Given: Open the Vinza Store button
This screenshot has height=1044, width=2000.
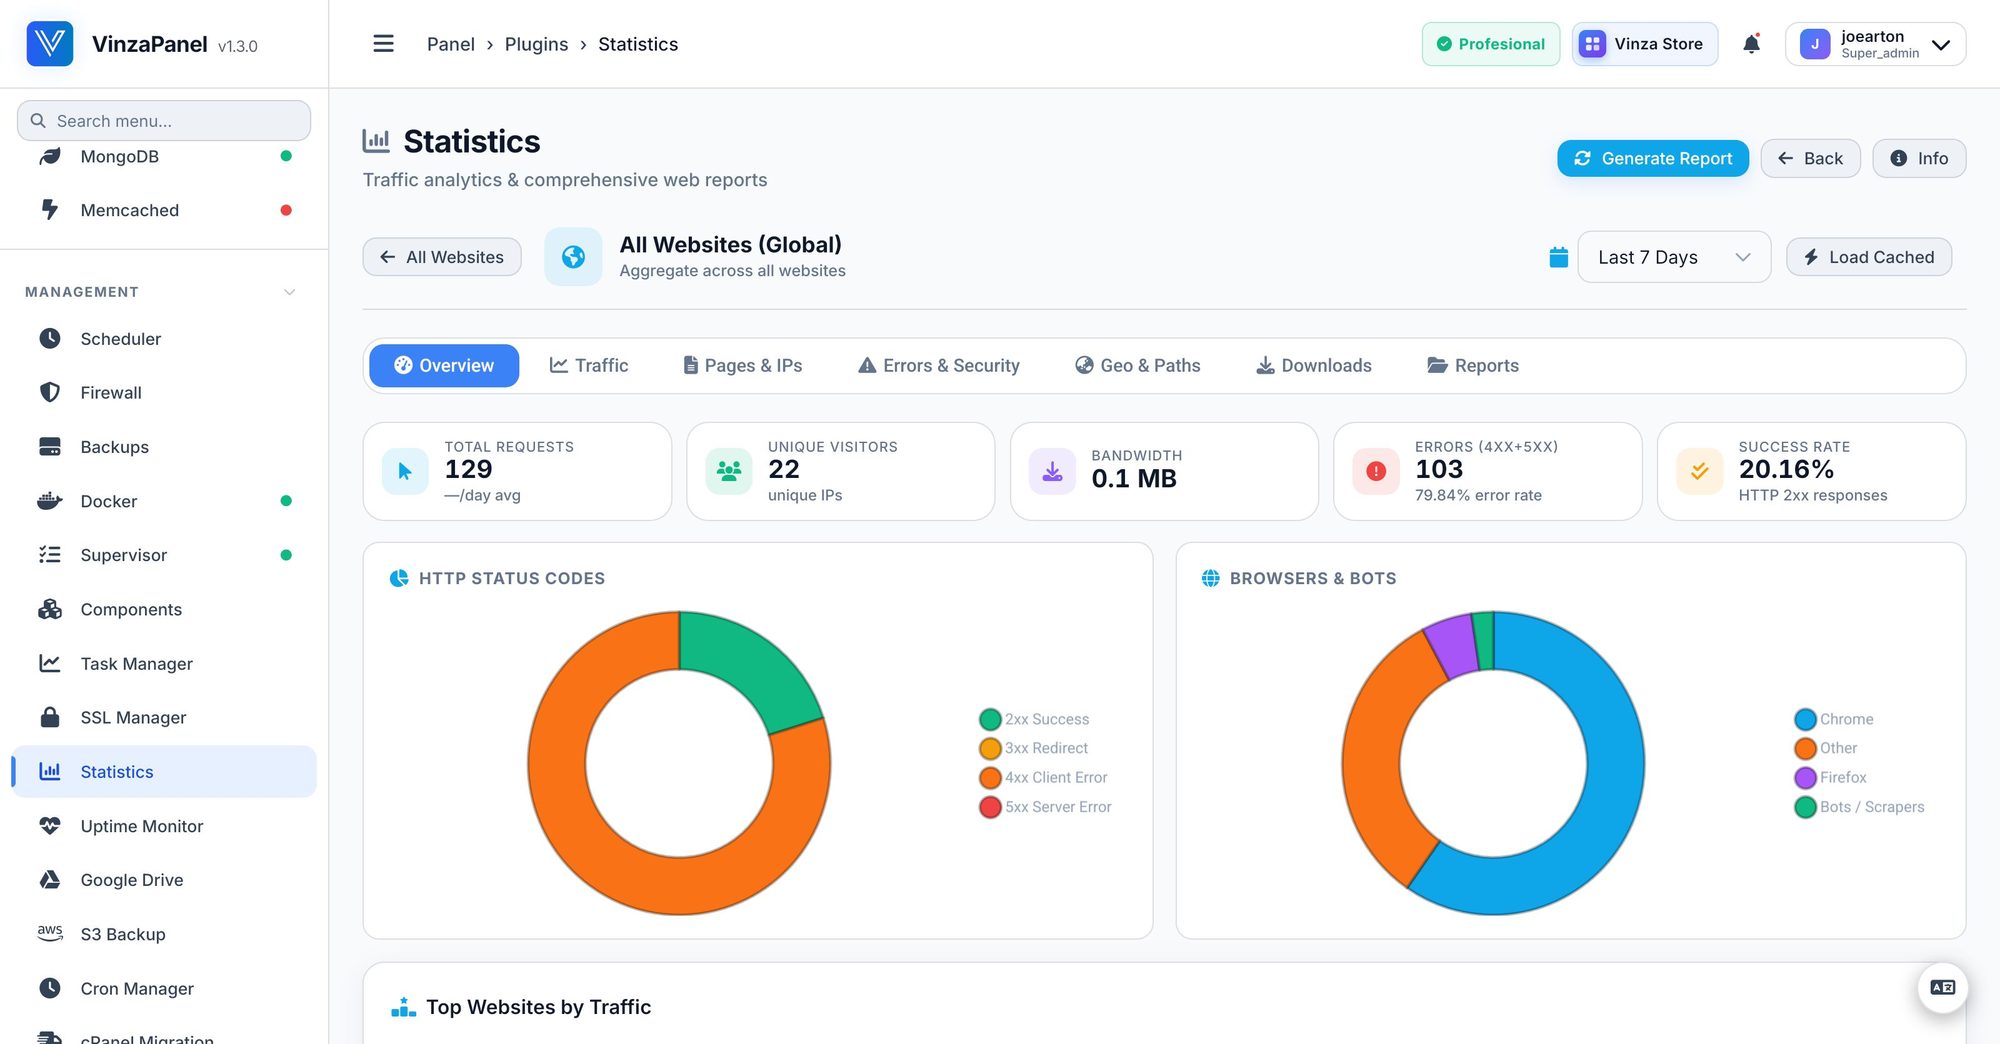Looking at the screenshot, I should click(x=1645, y=44).
